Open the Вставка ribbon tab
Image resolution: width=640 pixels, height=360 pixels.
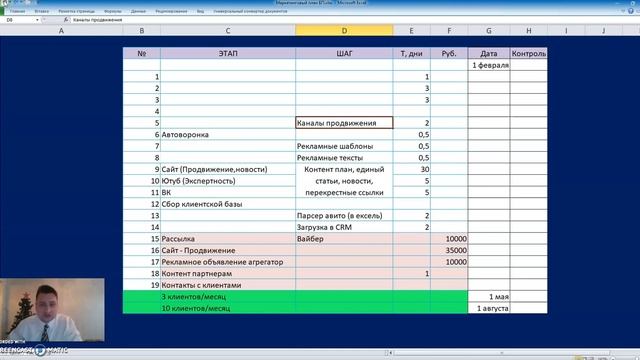42,11
